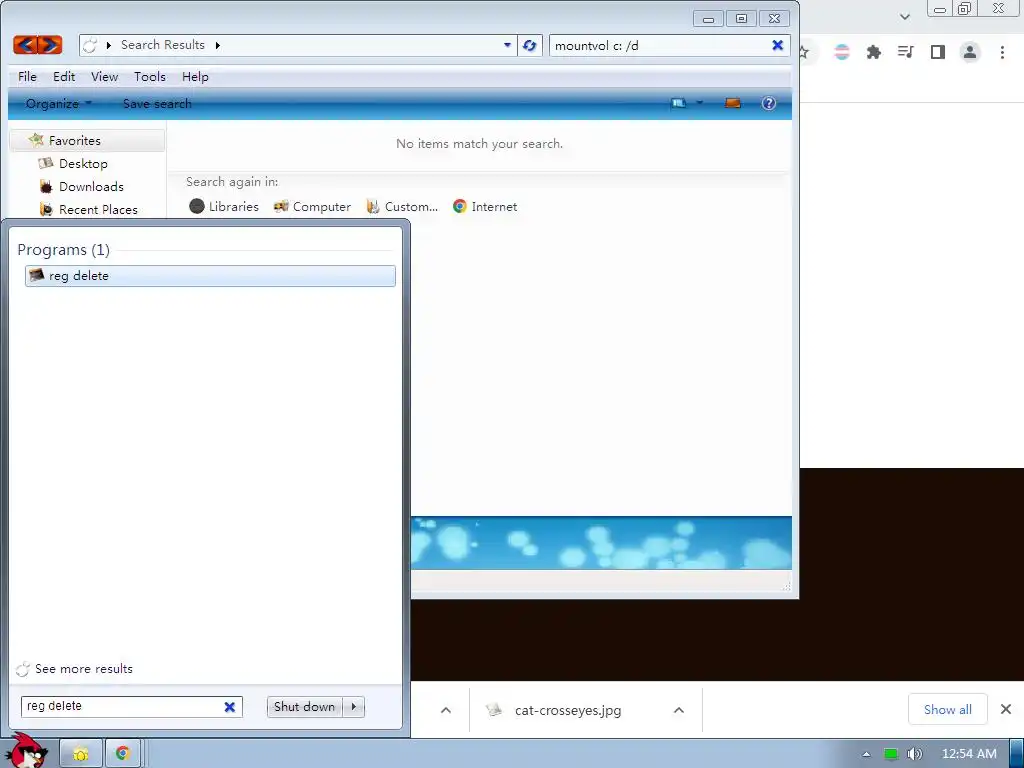Open Recent Places in the navigation pane
1024x768 pixels.
98,209
